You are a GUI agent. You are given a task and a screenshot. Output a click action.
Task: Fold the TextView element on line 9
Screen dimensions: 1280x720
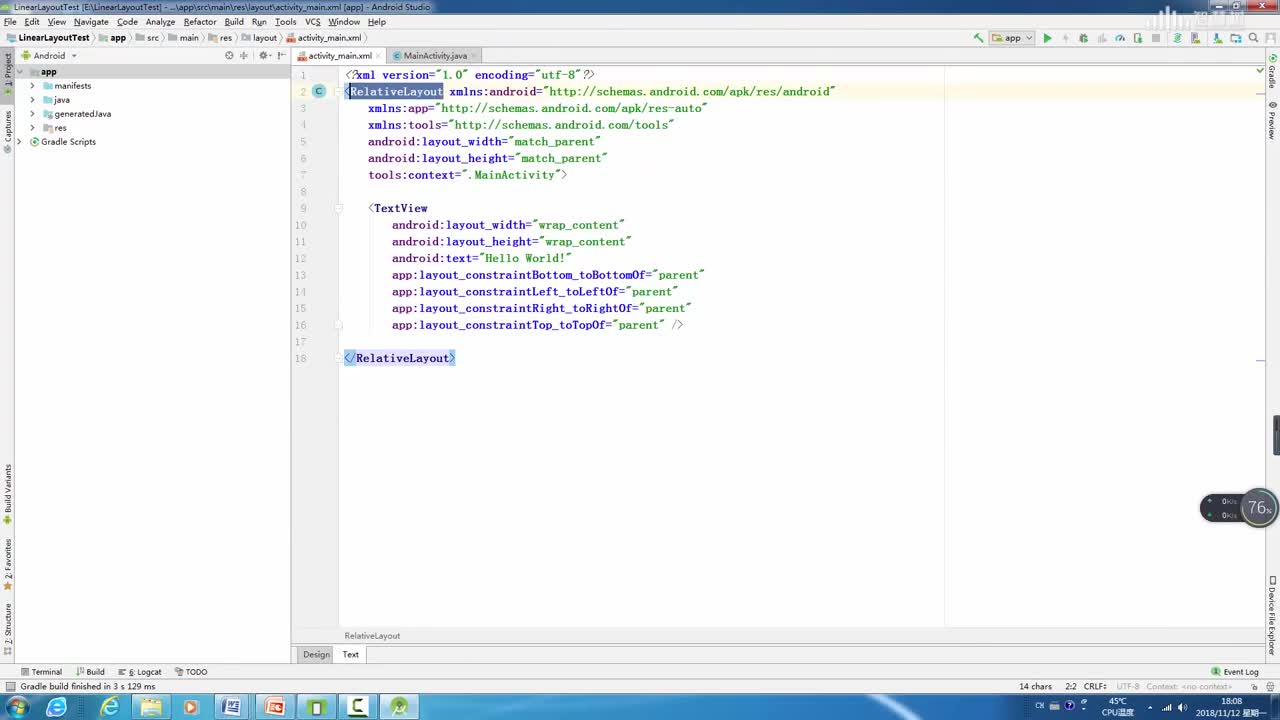pyautogui.click(x=339, y=208)
